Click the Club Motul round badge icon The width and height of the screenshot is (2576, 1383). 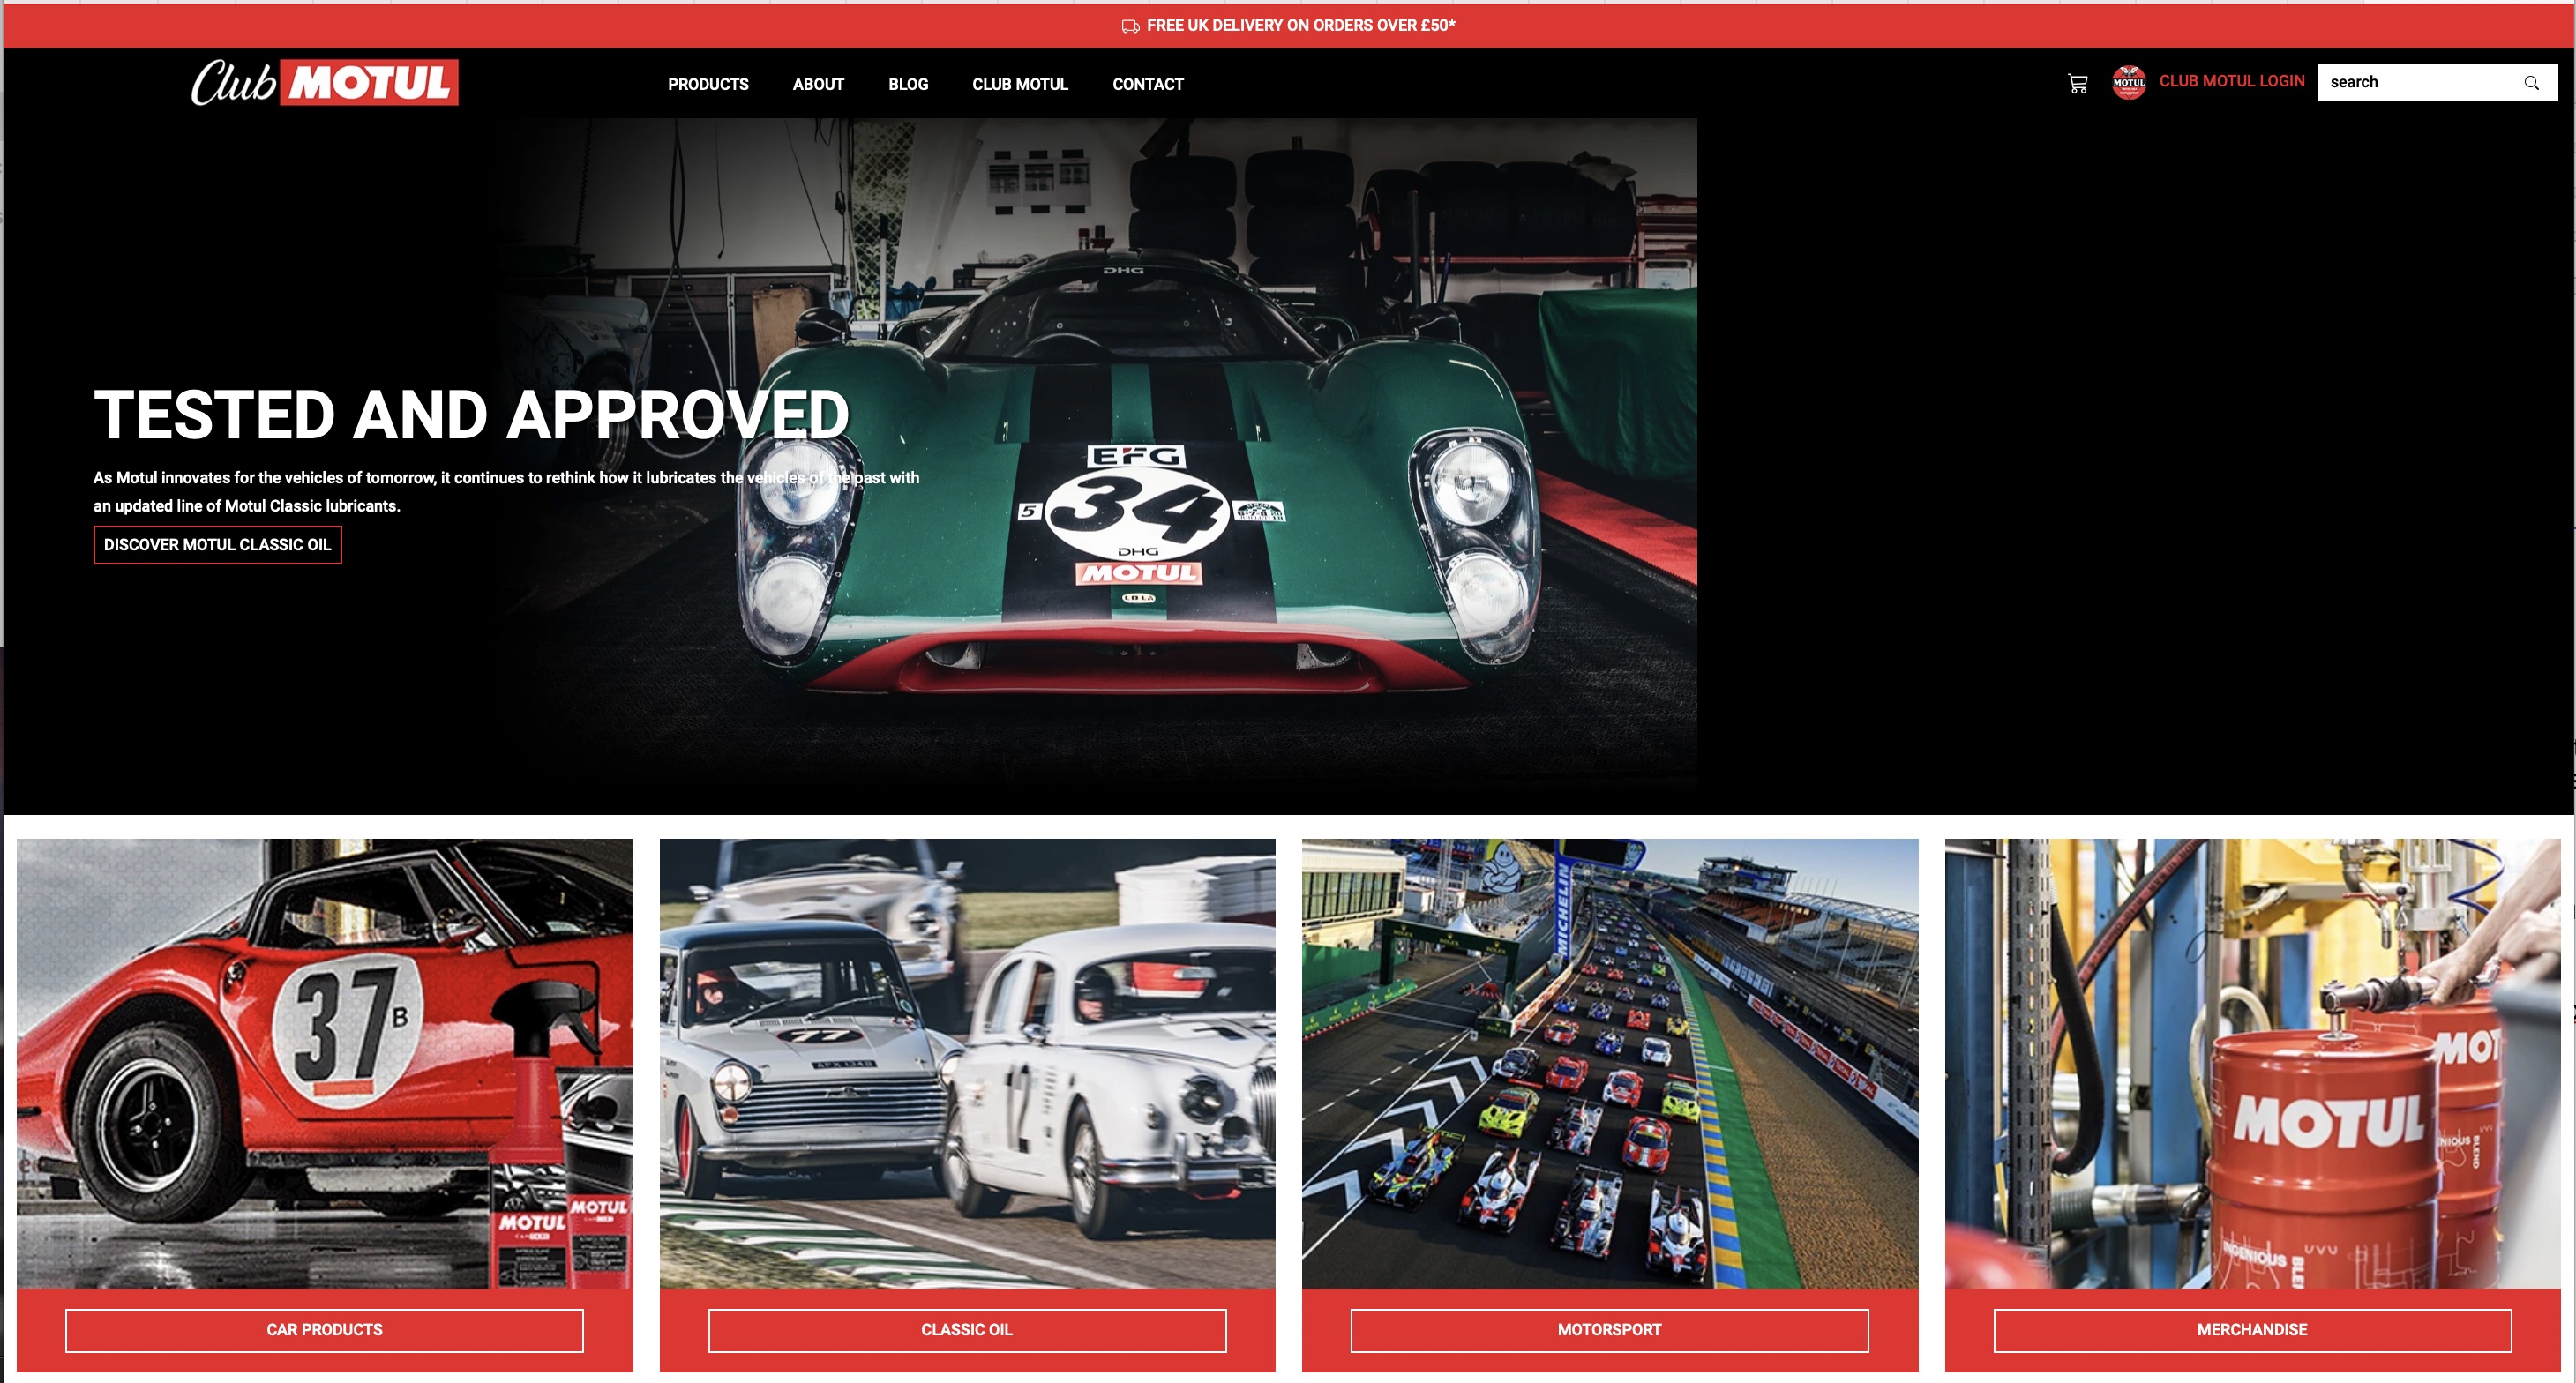pos(2128,82)
